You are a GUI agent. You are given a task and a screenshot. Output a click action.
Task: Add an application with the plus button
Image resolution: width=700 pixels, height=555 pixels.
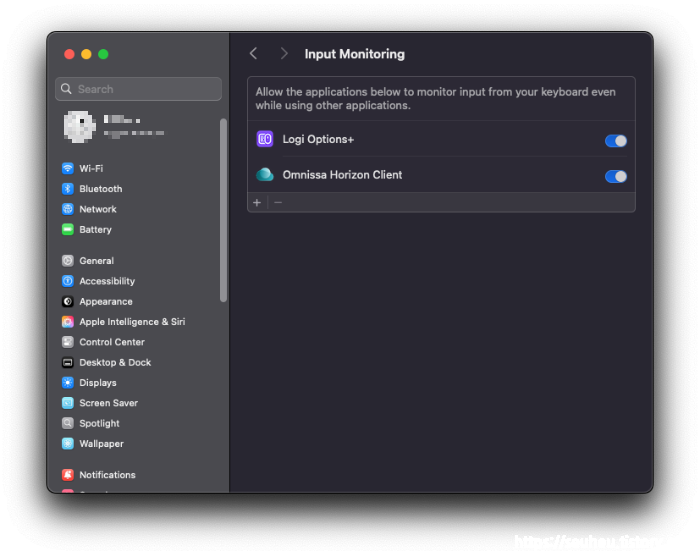point(257,203)
